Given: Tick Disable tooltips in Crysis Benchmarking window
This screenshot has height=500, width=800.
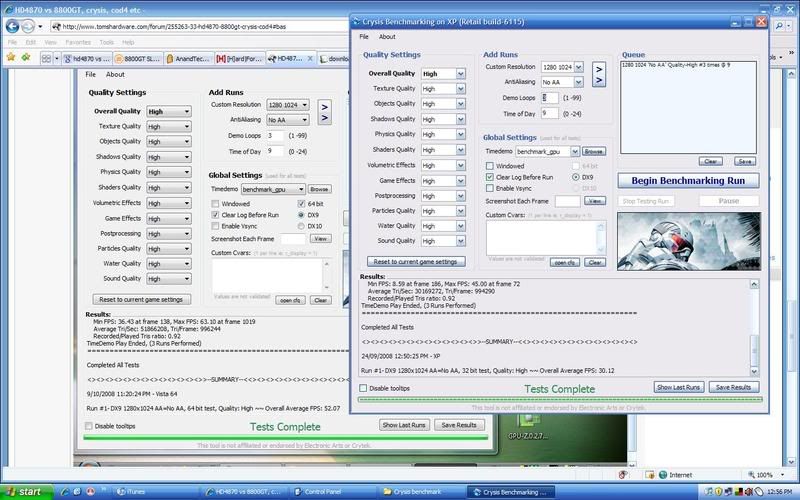Looking at the screenshot, I should [x=363, y=388].
